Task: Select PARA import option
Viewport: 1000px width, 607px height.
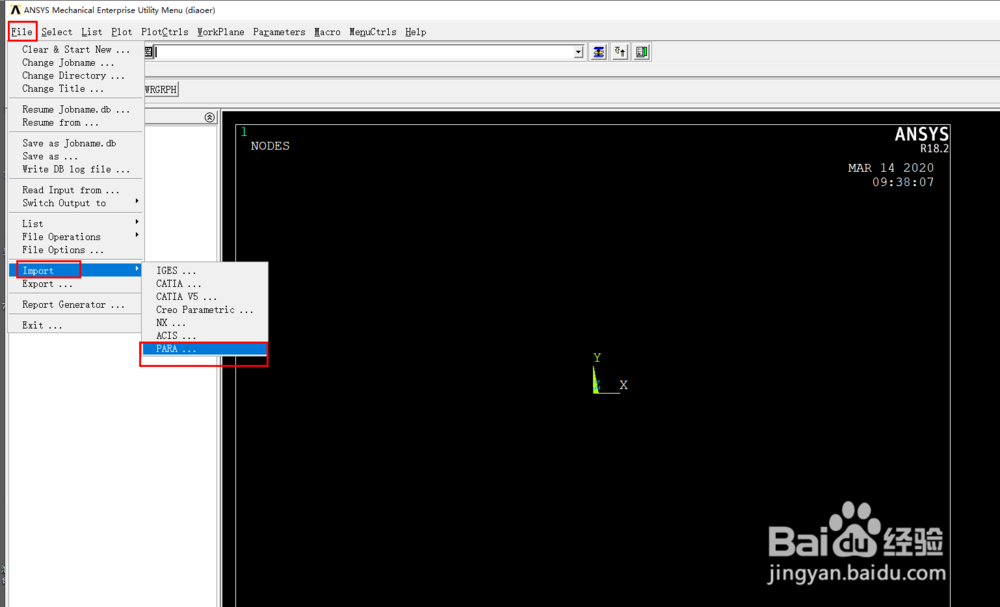Action: click(x=204, y=349)
